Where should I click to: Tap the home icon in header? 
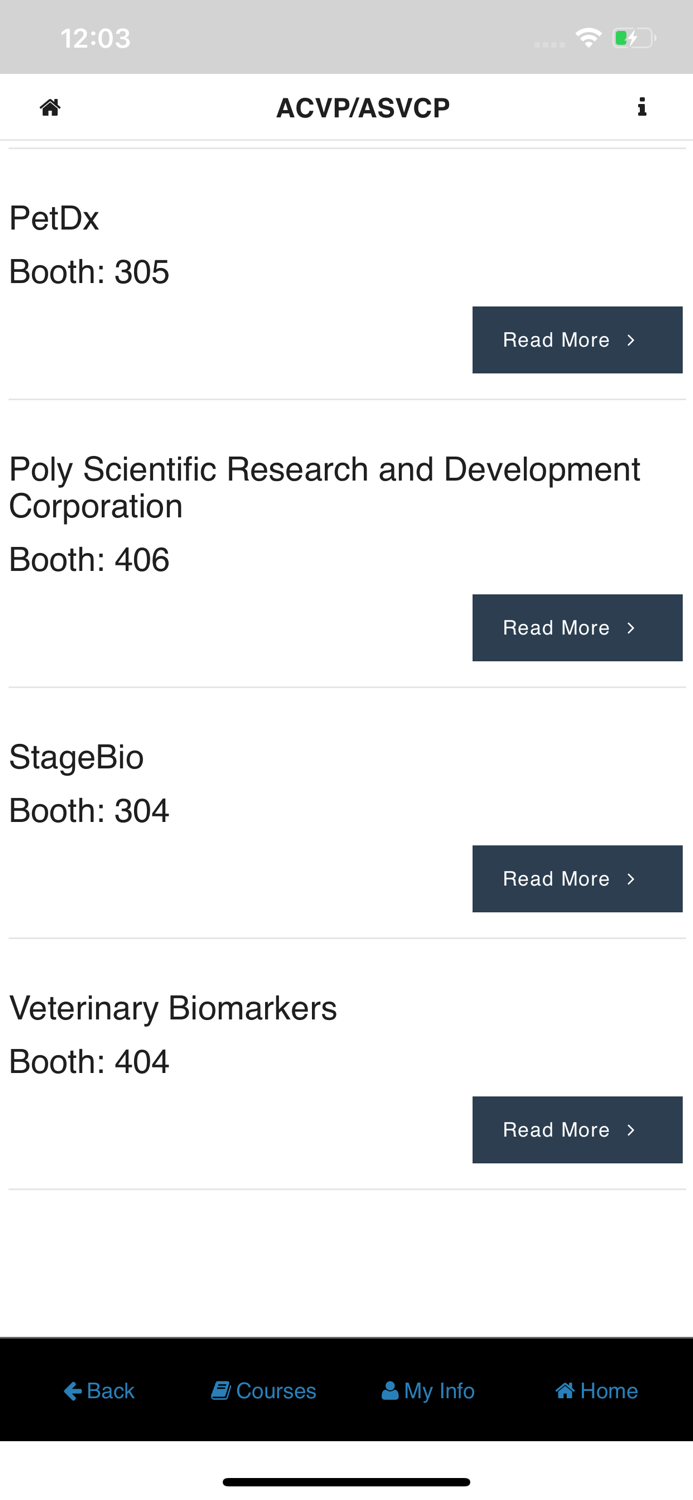50,107
